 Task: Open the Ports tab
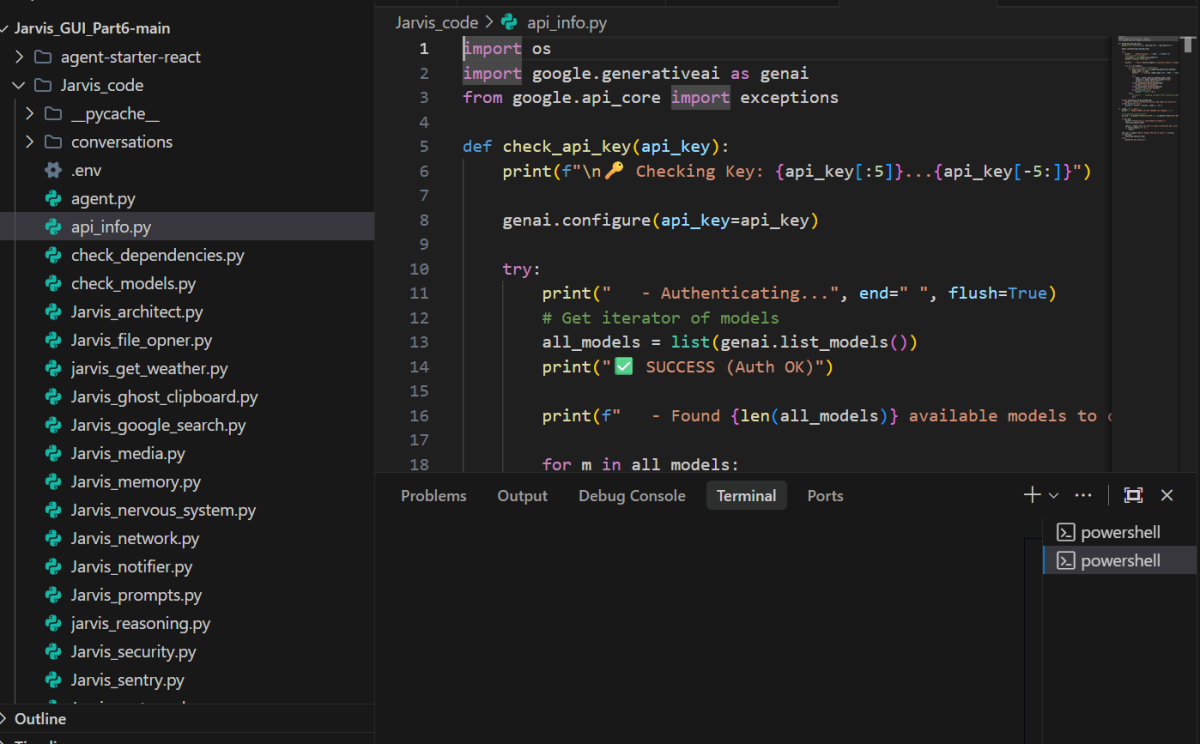(x=825, y=496)
